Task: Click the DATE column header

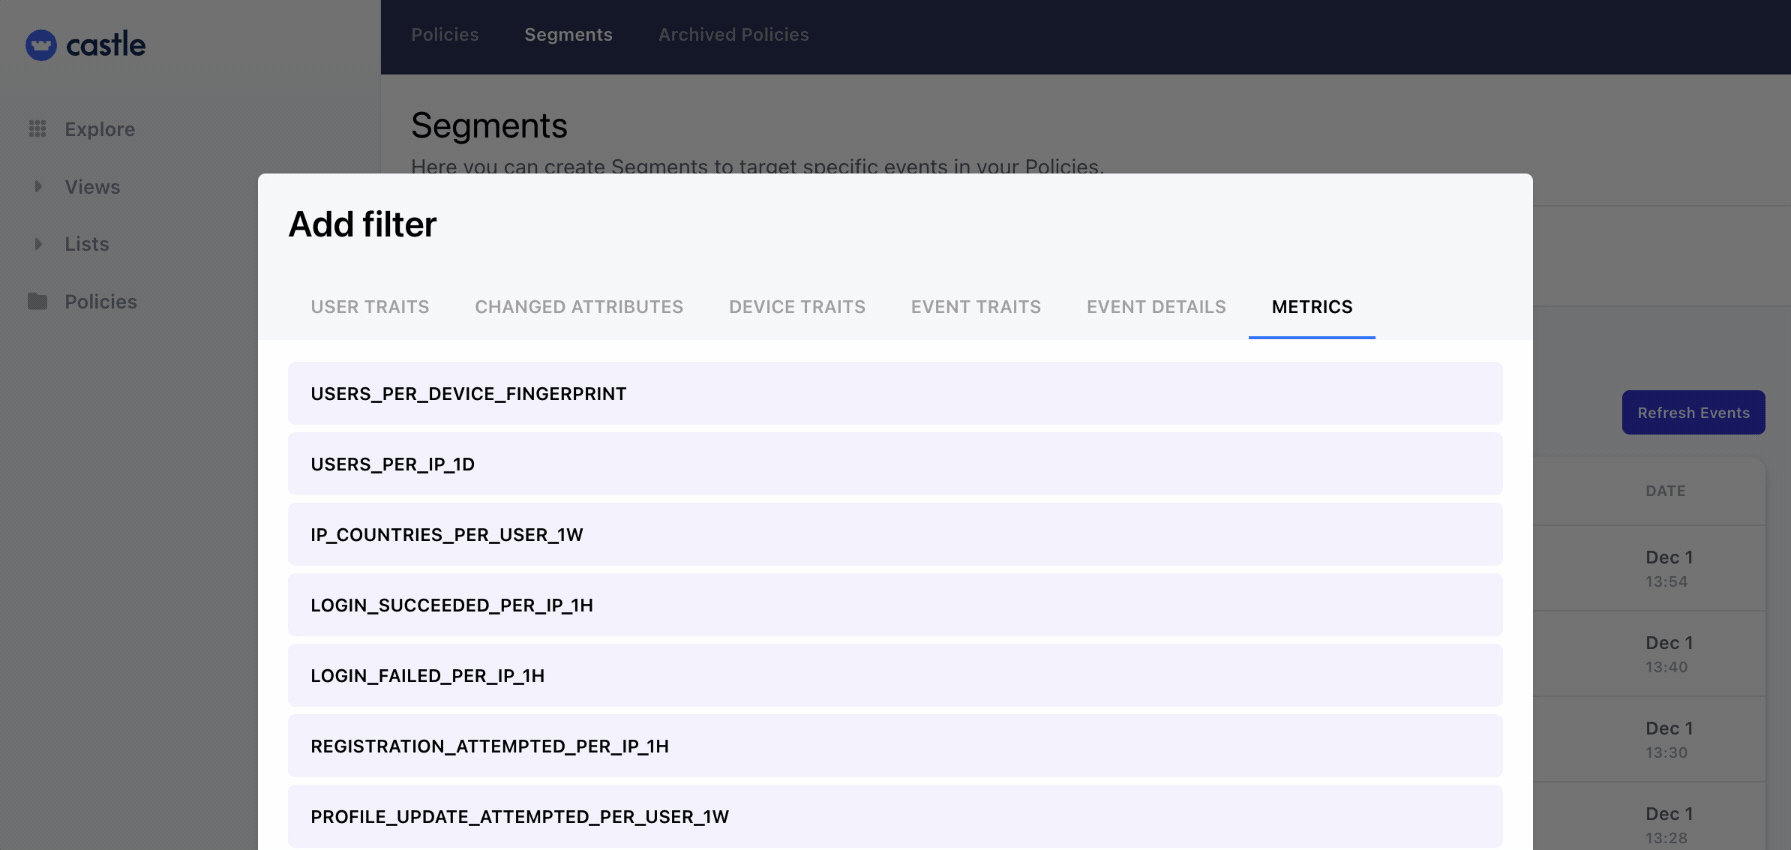Action: pyautogui.click(x=1666, y=491)
